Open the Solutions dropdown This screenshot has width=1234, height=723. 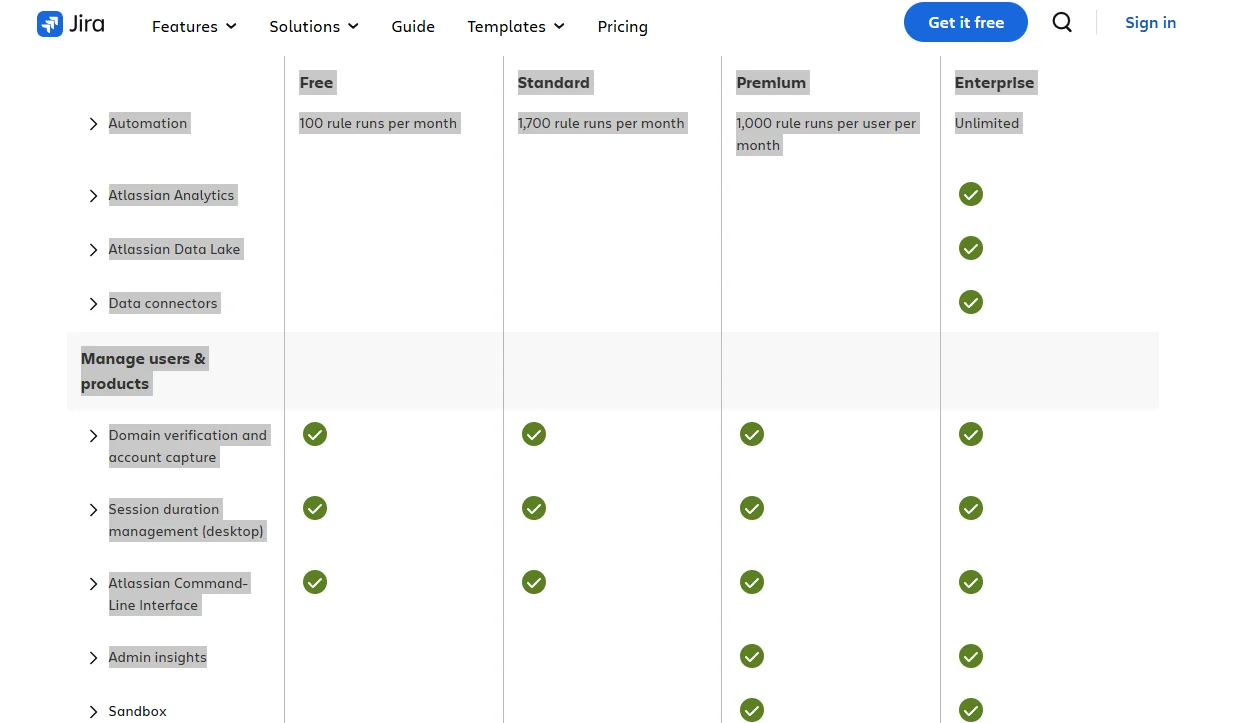tap(313, 27)
